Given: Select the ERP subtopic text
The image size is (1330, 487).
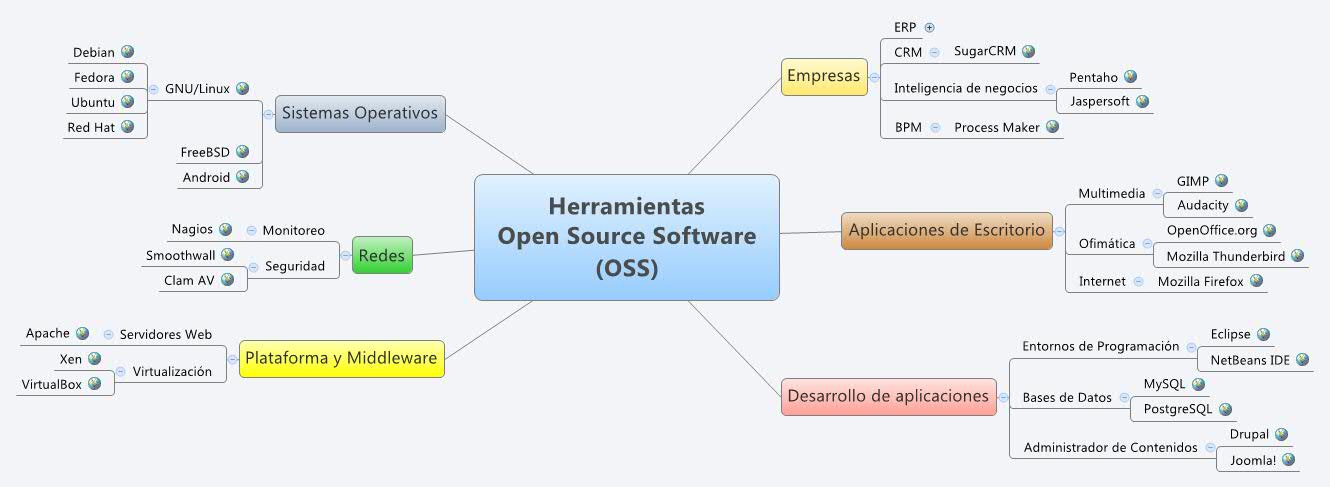Looking at the screenshot, I should click(905, 27).
